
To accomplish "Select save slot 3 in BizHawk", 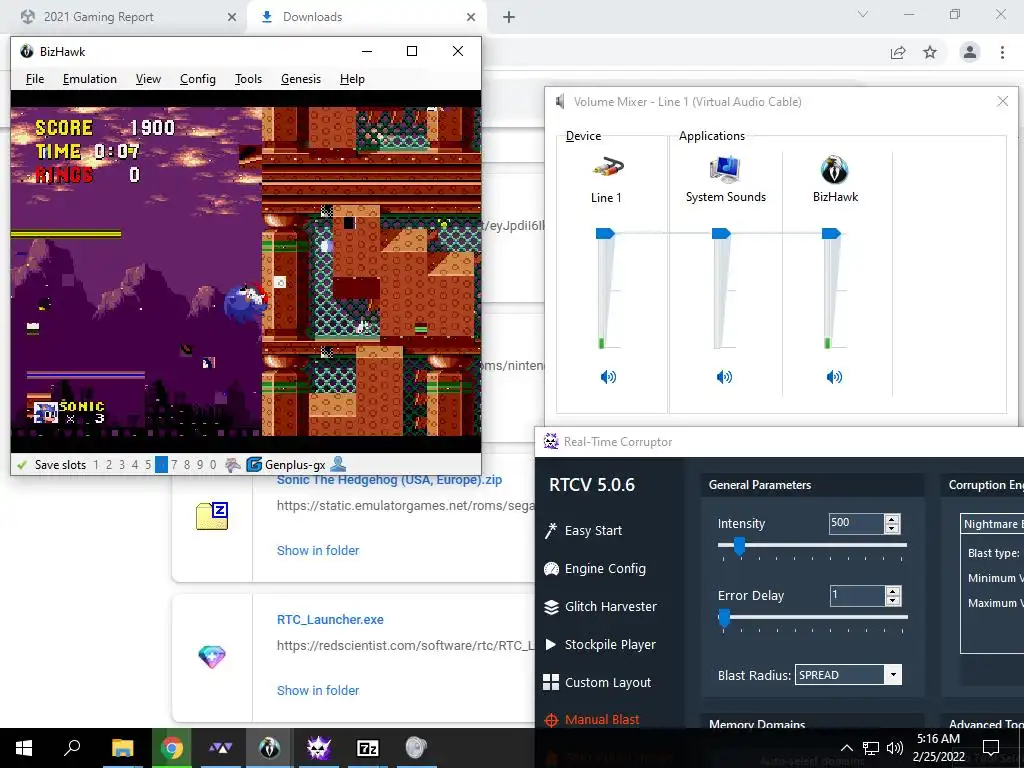I will click(122, 465).
